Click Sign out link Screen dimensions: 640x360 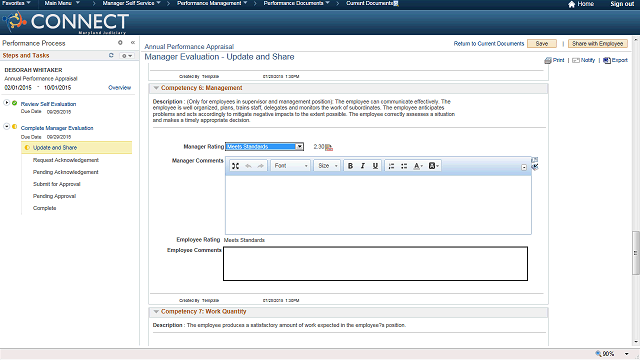(622, 4)
